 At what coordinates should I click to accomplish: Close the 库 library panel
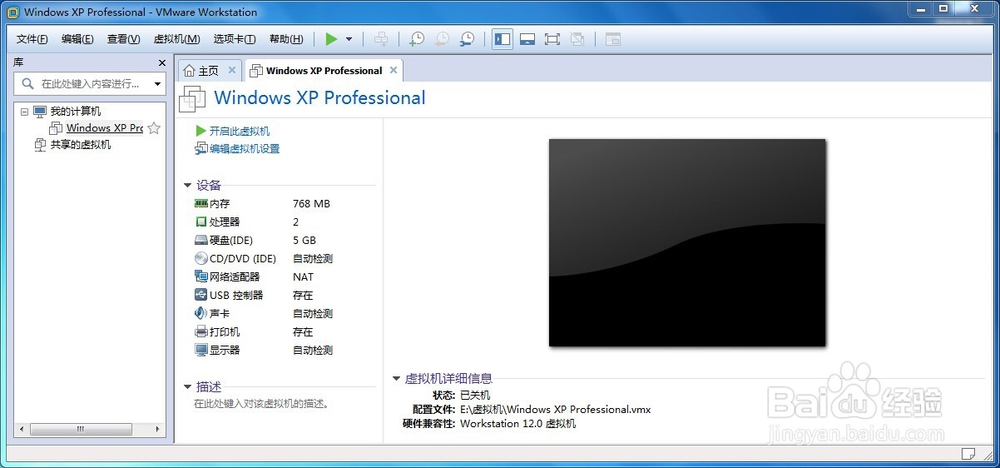tap(162, 62)
